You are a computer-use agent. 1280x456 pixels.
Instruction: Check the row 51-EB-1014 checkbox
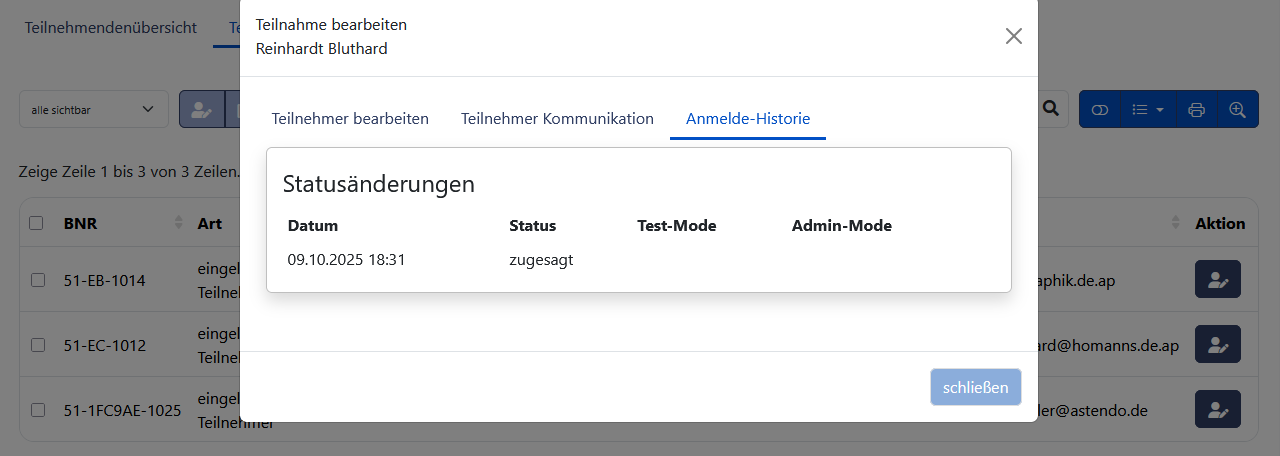tap(38, 281)
